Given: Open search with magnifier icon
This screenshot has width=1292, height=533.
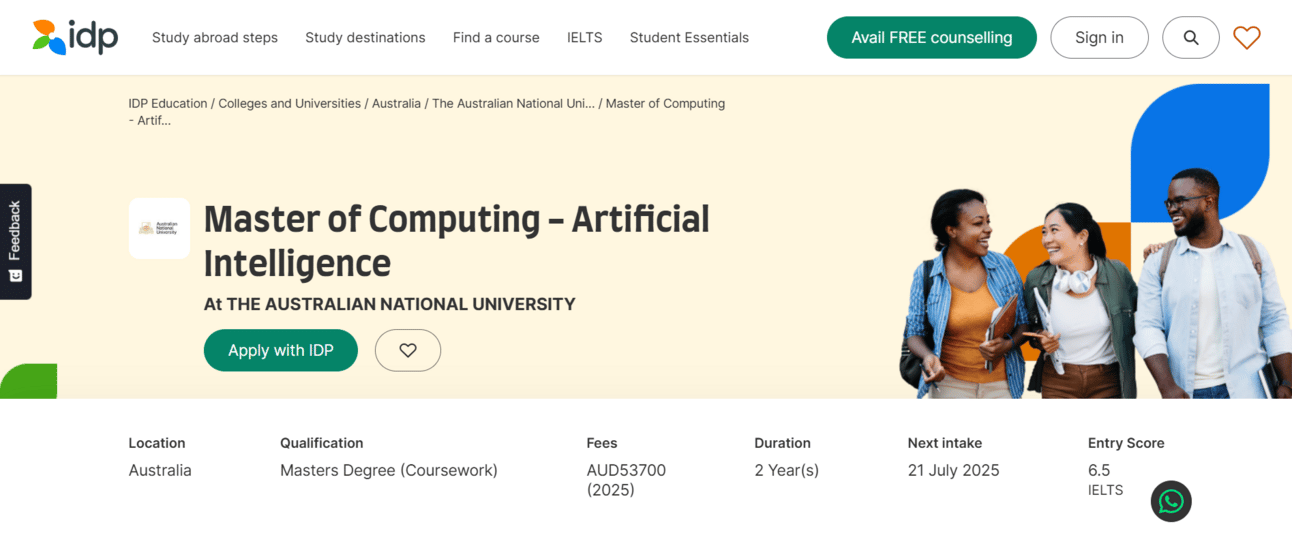Looking at the screenshot, I should pos(1191,38).
